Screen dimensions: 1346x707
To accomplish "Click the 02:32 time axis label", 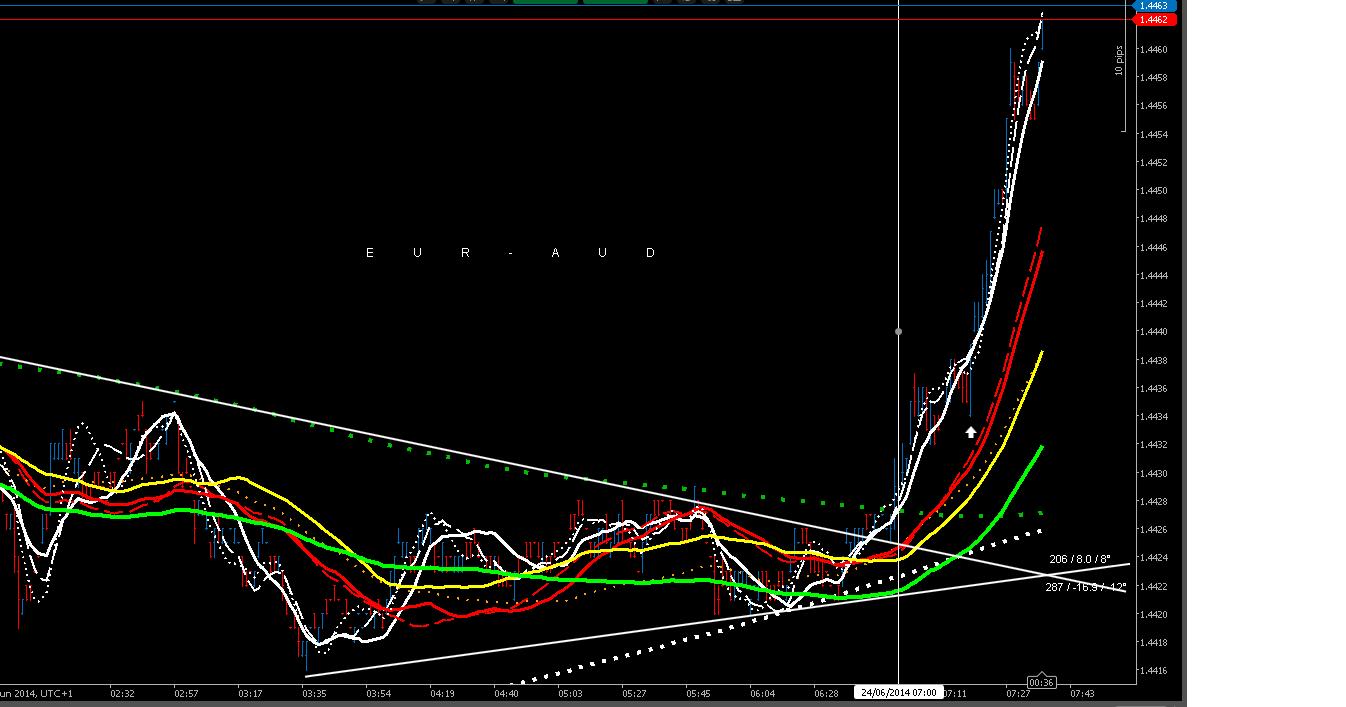I will (122, 693).
